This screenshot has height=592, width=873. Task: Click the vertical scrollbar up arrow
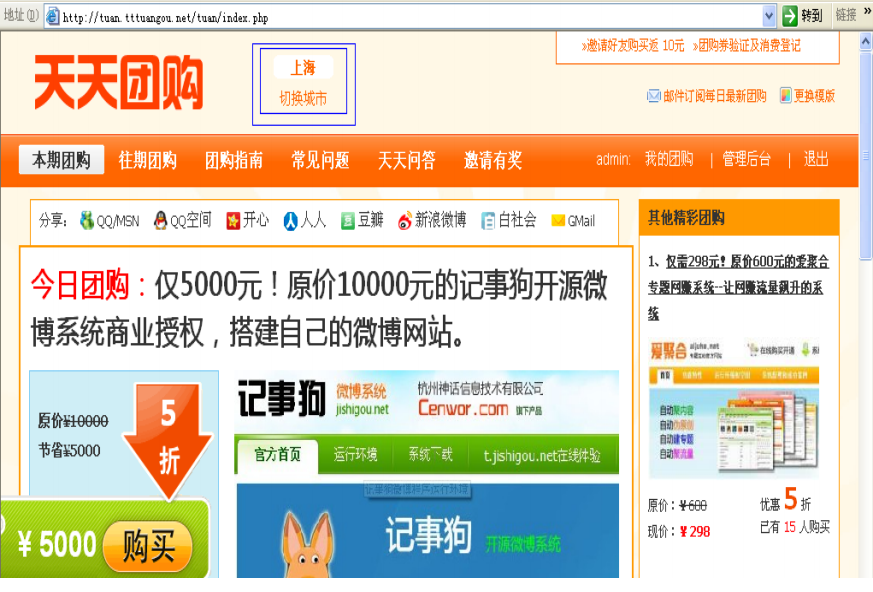866,41
